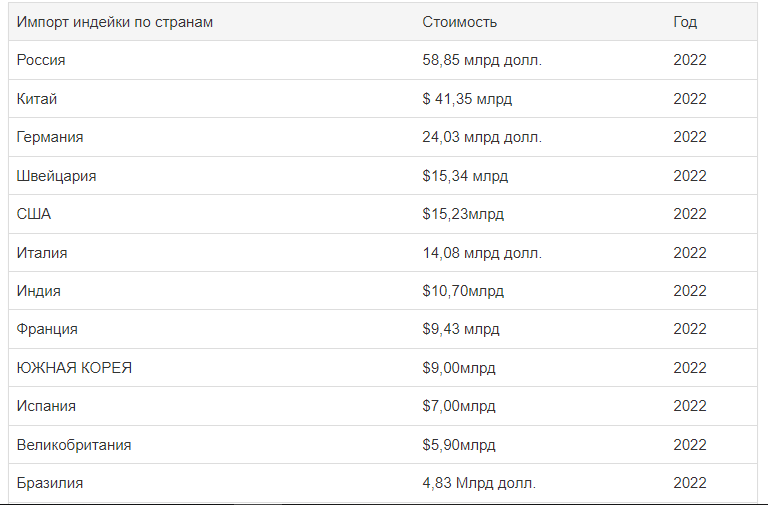Select the "$9,43 млрд" value for Франция

461,329
